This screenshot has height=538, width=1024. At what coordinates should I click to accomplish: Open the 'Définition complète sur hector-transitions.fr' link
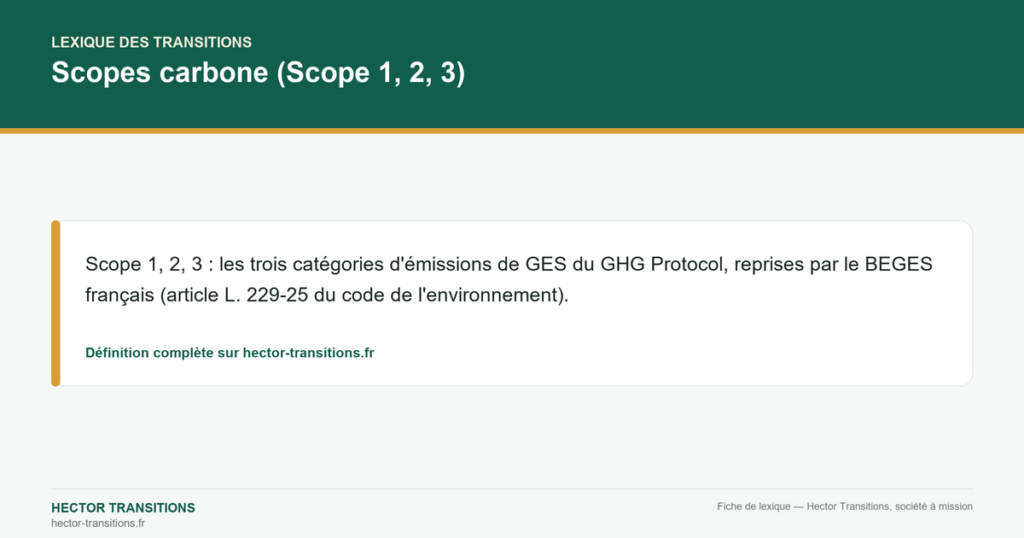pos(229,353)
